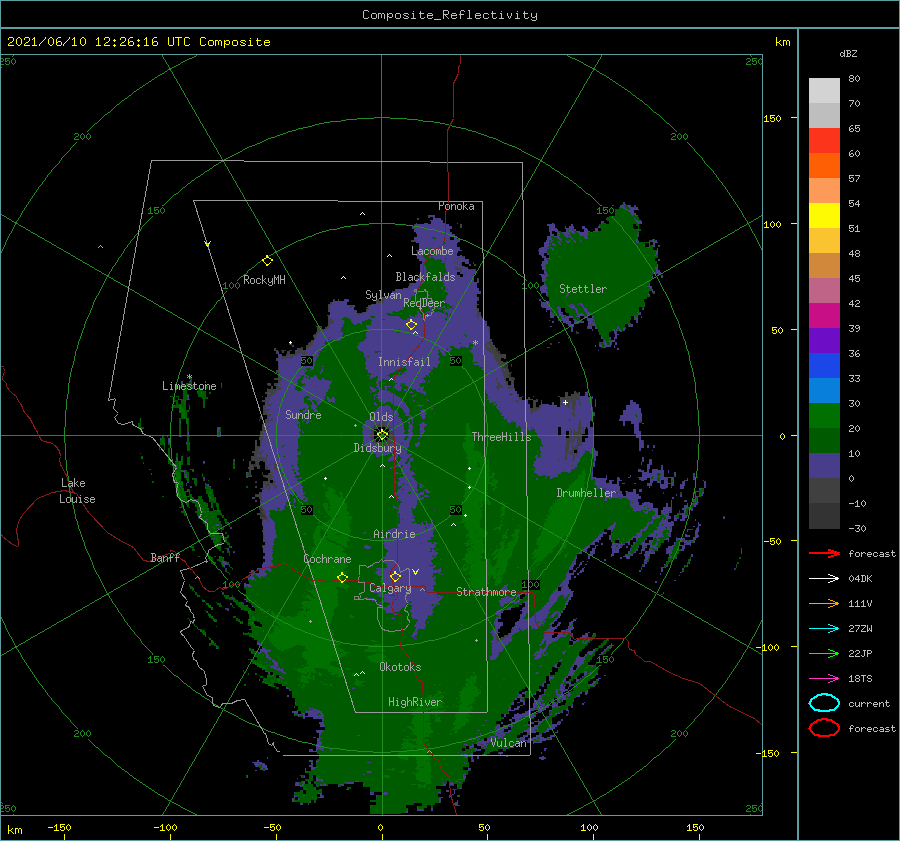Select the magenta 39-42 dBZ color band
This screenshot has height=841, width=900.
[824, 316]
